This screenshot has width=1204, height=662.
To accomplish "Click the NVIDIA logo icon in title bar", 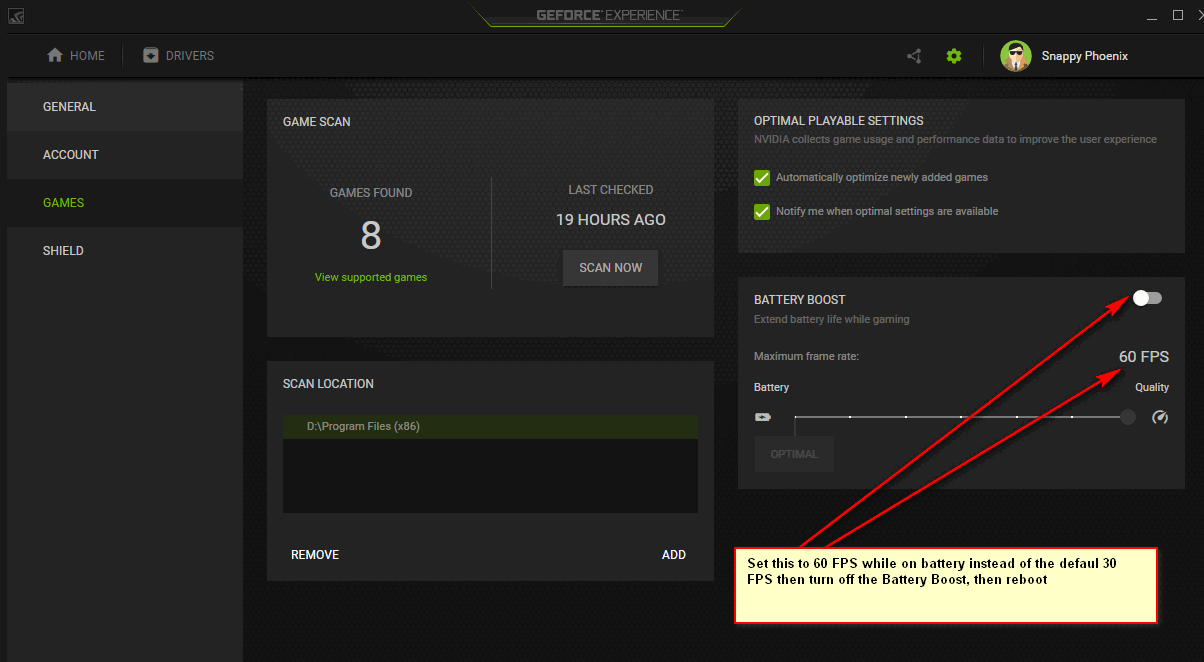I will [17, 16].
